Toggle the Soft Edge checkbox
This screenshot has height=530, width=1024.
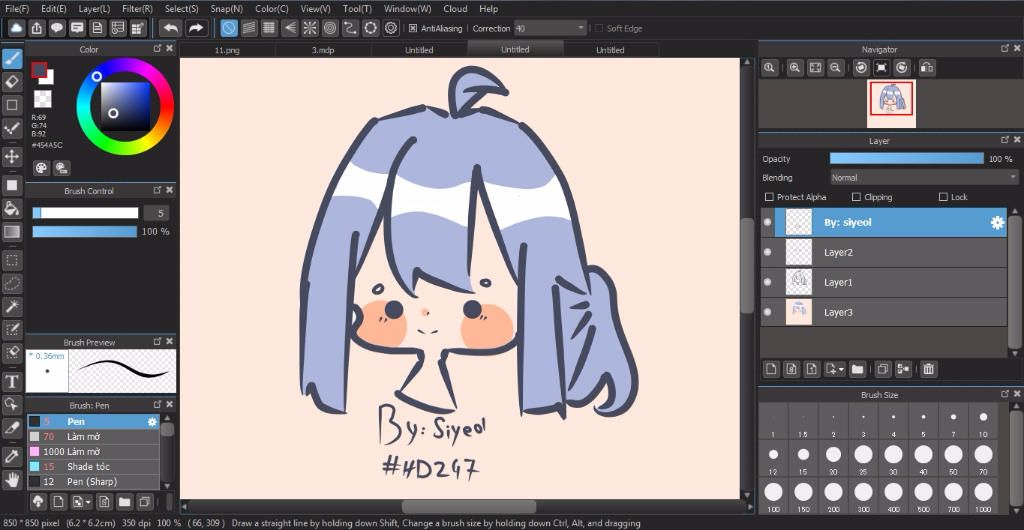pyautogui.click(x=599, y=28)
